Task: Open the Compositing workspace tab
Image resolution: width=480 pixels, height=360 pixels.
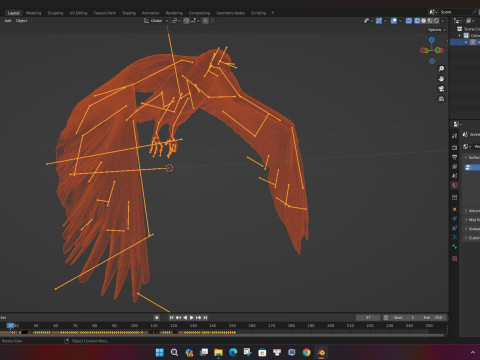Action: [x=199, y=13]
